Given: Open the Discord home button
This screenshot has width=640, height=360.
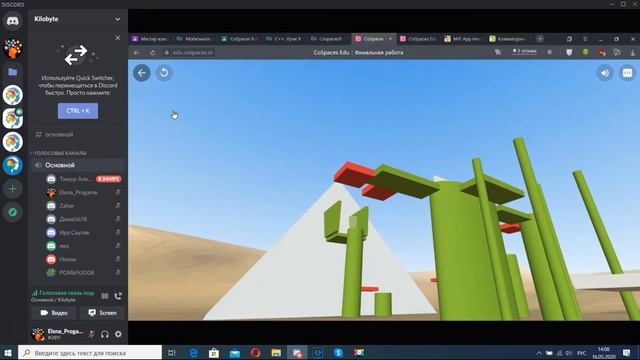Looking at the screenshot, I should point(13,20).
